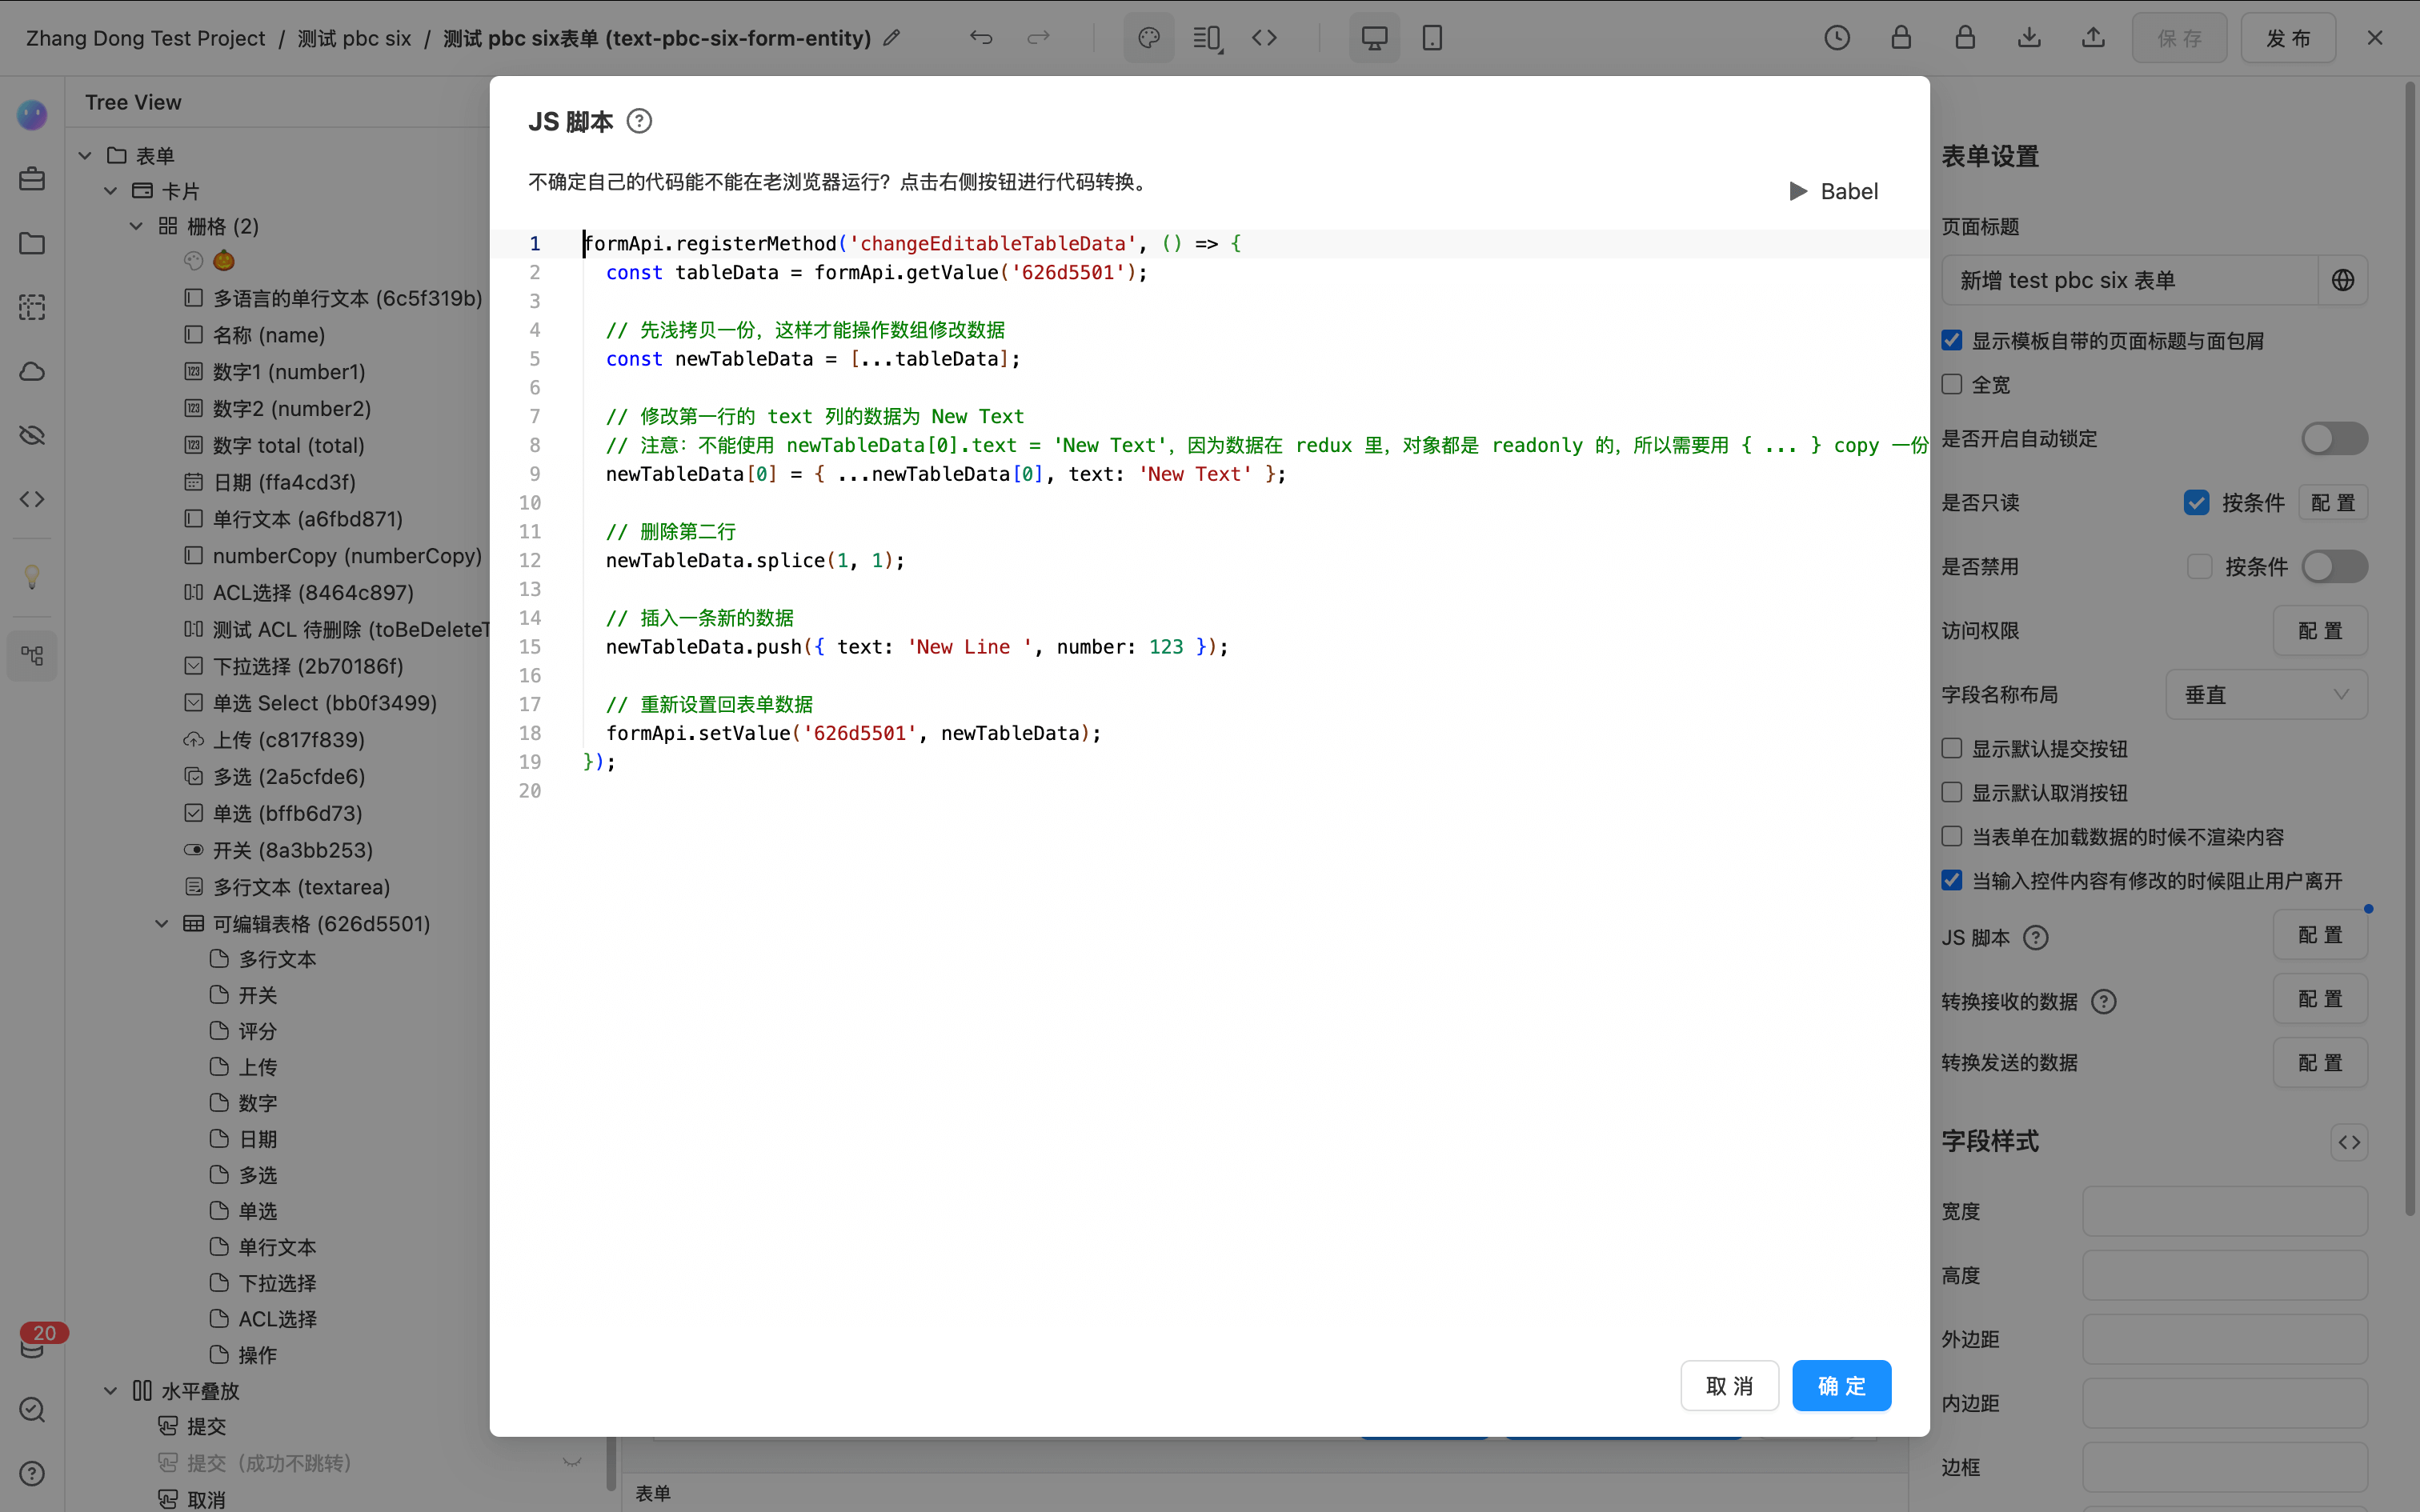Viewport: 2420px width, 1512px height.
Task: Select 提交 button node in tree
Action: [206, 1427]
